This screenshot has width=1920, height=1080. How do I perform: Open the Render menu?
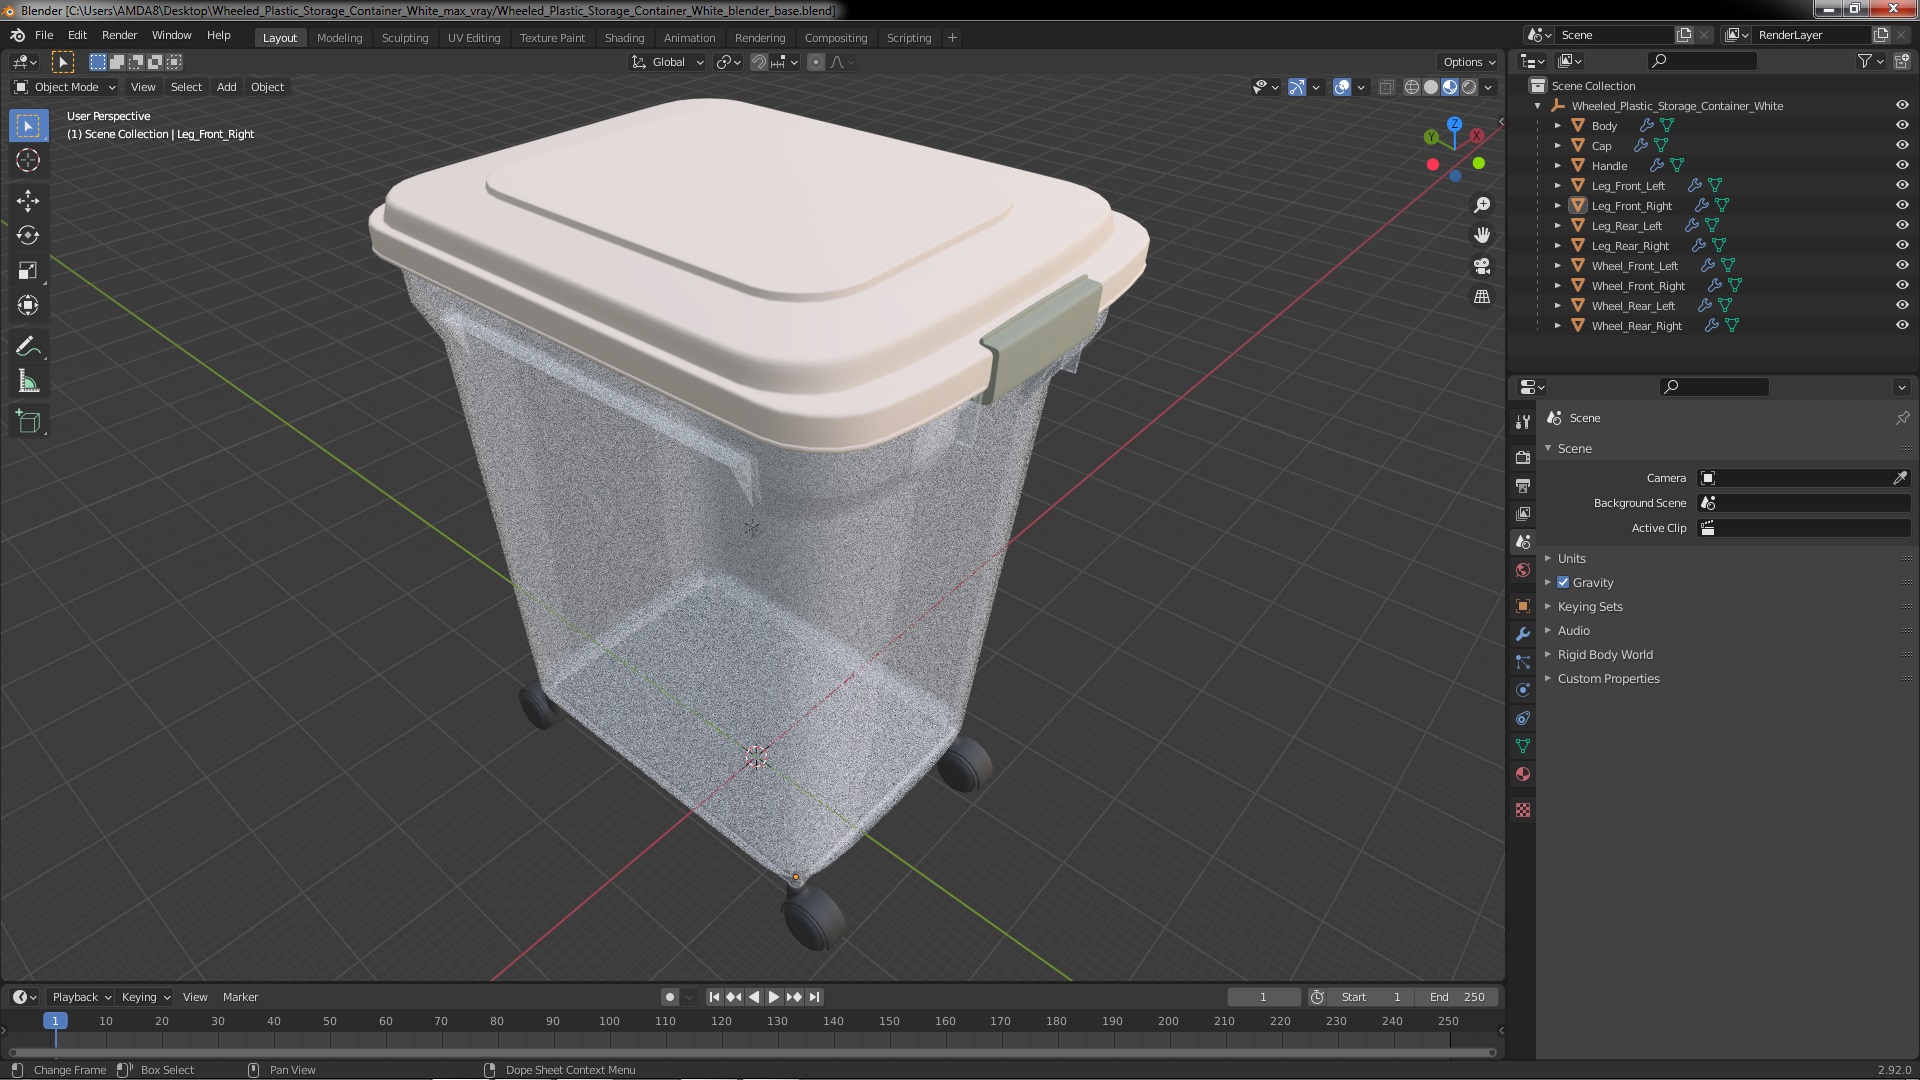tap(119, 35)
